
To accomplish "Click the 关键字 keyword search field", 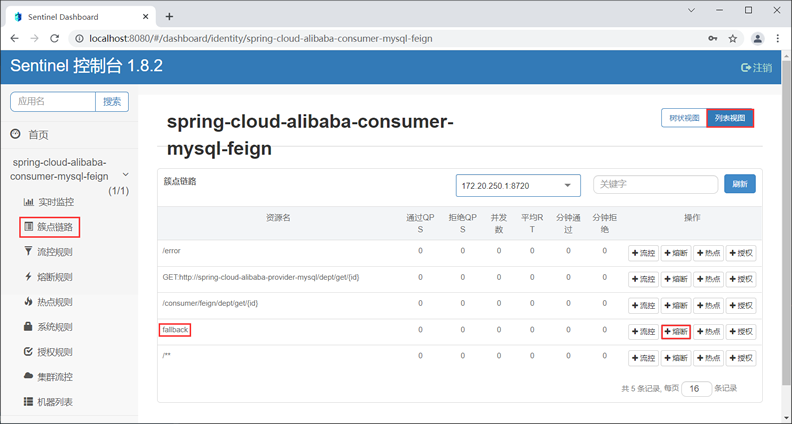I will click(x=655, y=184).
